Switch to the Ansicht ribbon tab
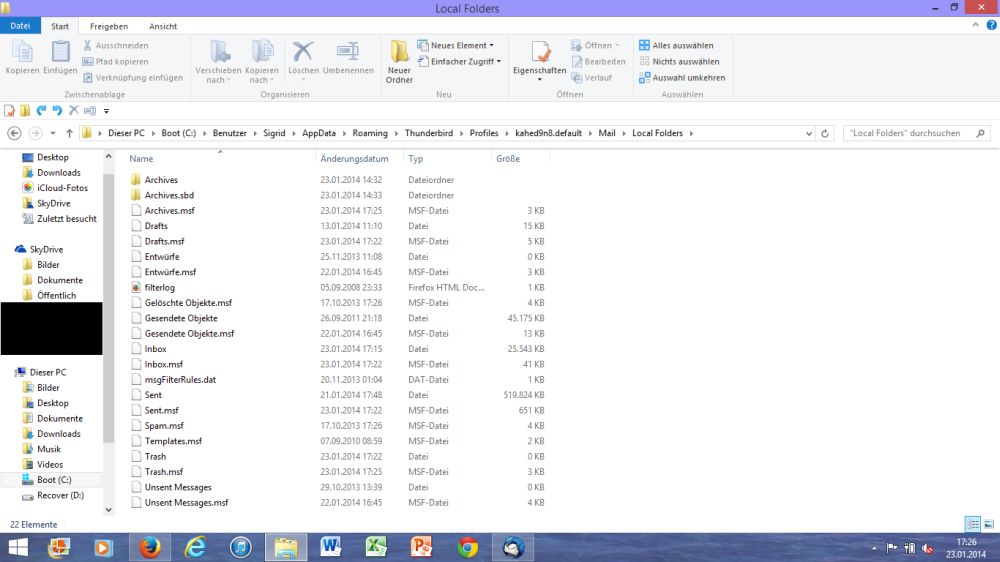 [x=163, y=26]
